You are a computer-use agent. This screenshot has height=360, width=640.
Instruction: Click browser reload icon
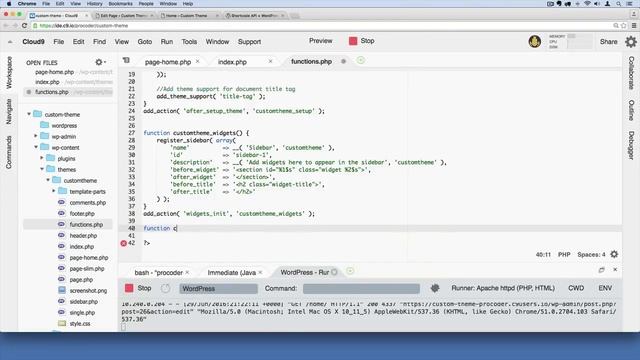(x=24, y=25)
